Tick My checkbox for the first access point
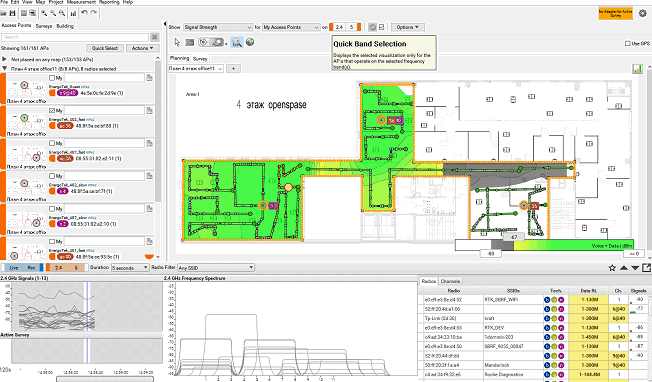Screen dimensions: 652x382 coord(52,78)
